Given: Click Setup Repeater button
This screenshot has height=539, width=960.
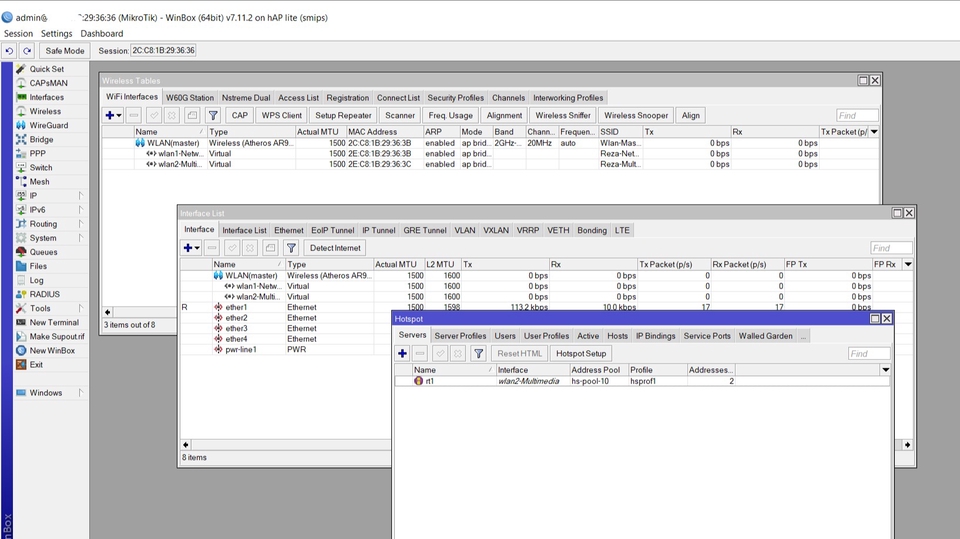Looking at the screenshot, I should pos(343,115).
